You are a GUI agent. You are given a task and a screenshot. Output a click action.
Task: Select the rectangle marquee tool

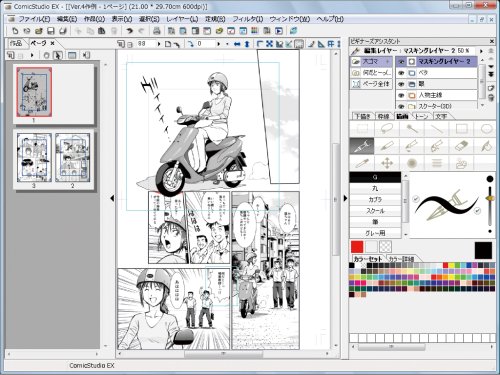click(362, 129)
